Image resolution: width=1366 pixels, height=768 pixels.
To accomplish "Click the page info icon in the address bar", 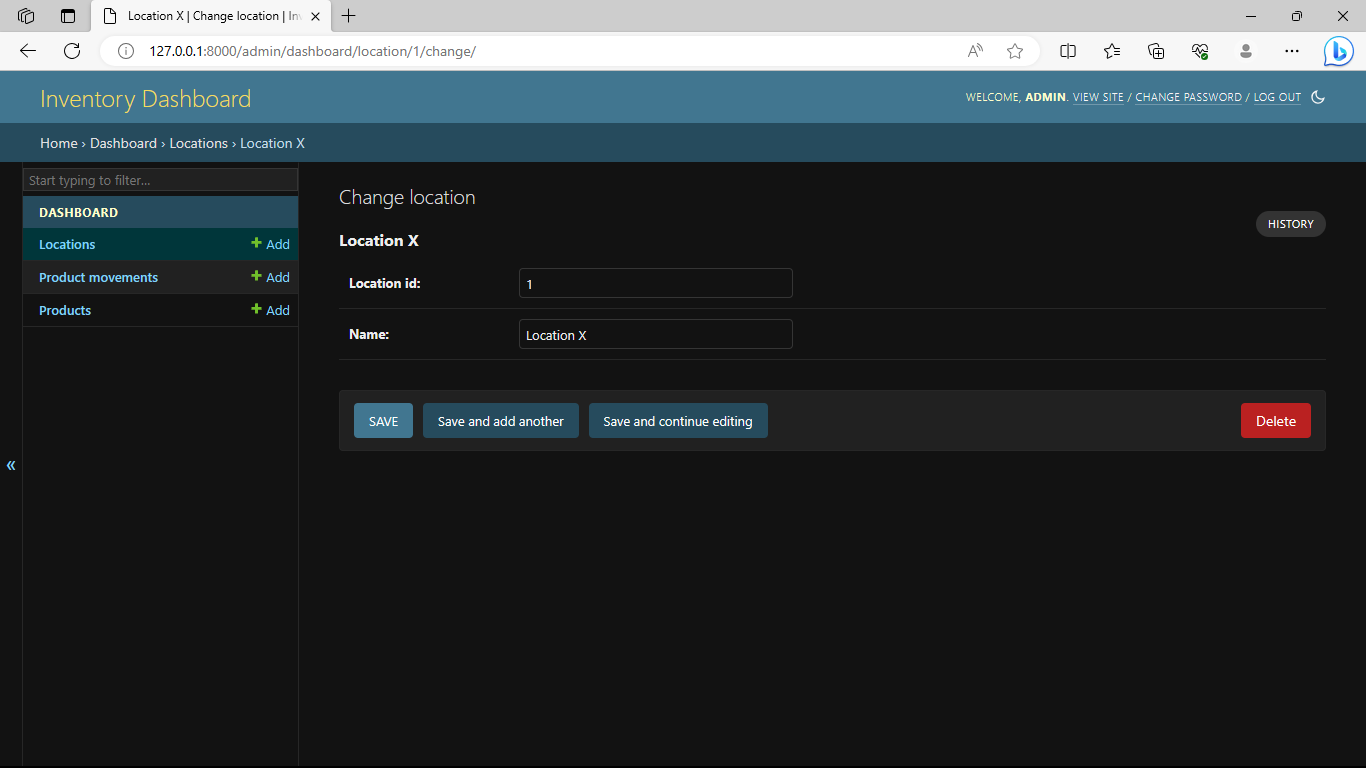I will (x=124, y=51).
